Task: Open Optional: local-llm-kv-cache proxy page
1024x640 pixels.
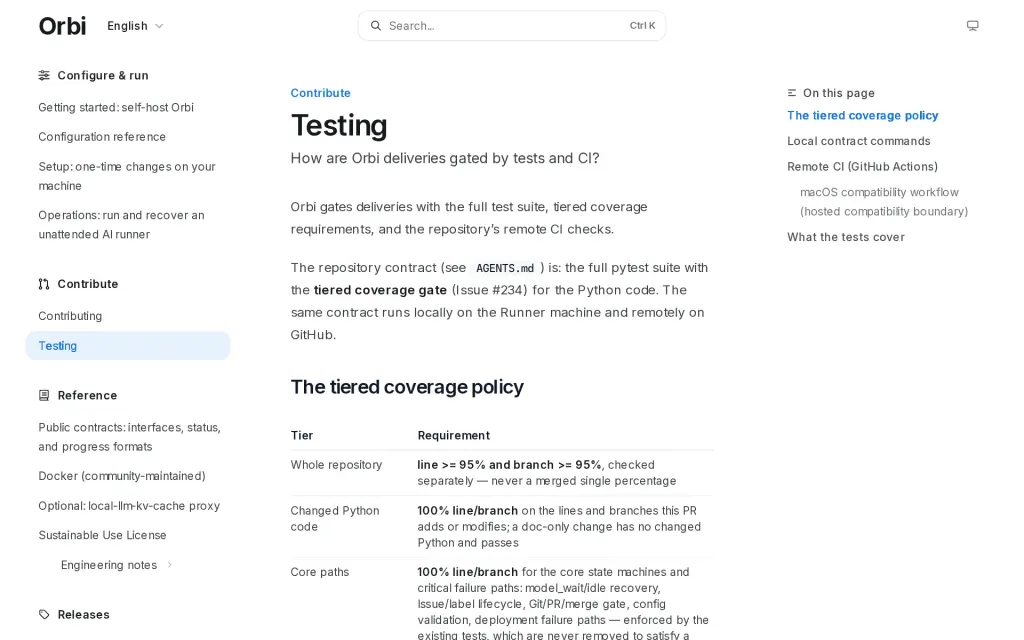Action: tap(129, 506)
